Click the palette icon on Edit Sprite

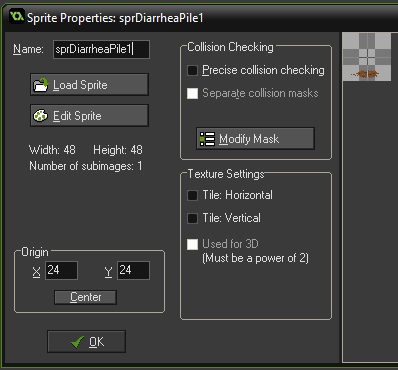pos(41,116)
